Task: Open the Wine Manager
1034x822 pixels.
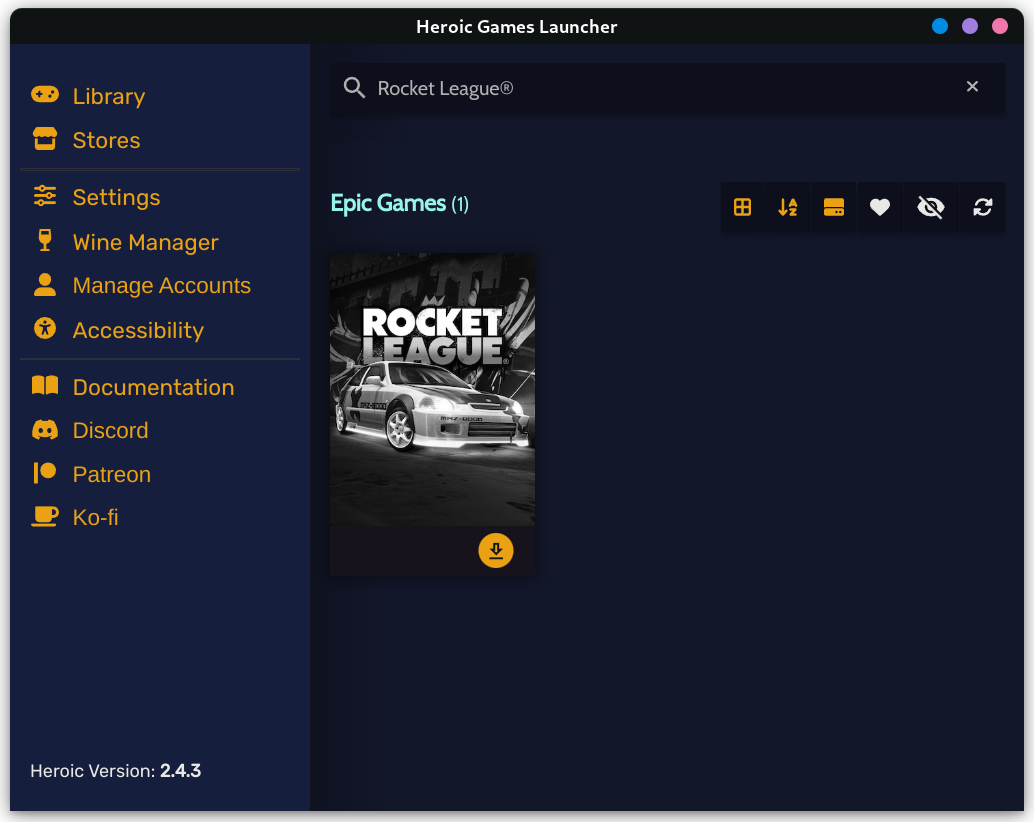Action: click(x=145, y=242)
